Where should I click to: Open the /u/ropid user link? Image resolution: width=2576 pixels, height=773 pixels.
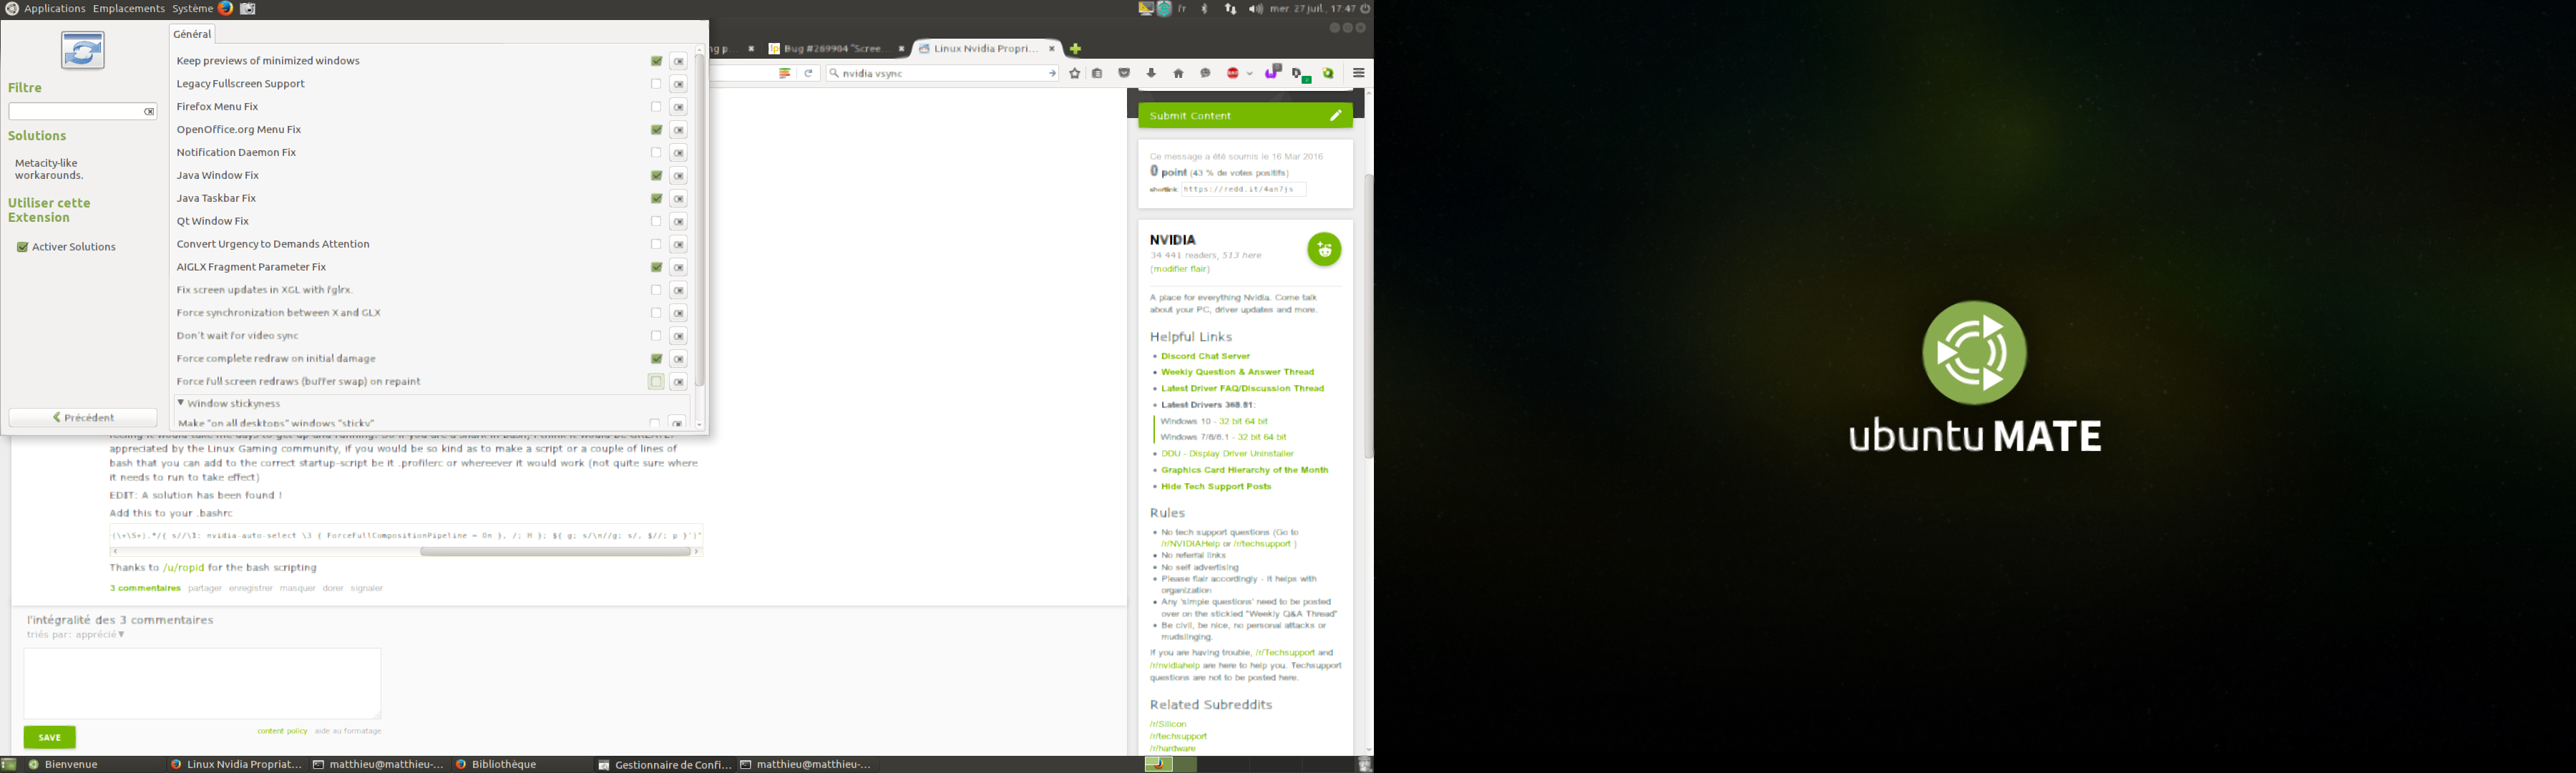pos(183,568)
